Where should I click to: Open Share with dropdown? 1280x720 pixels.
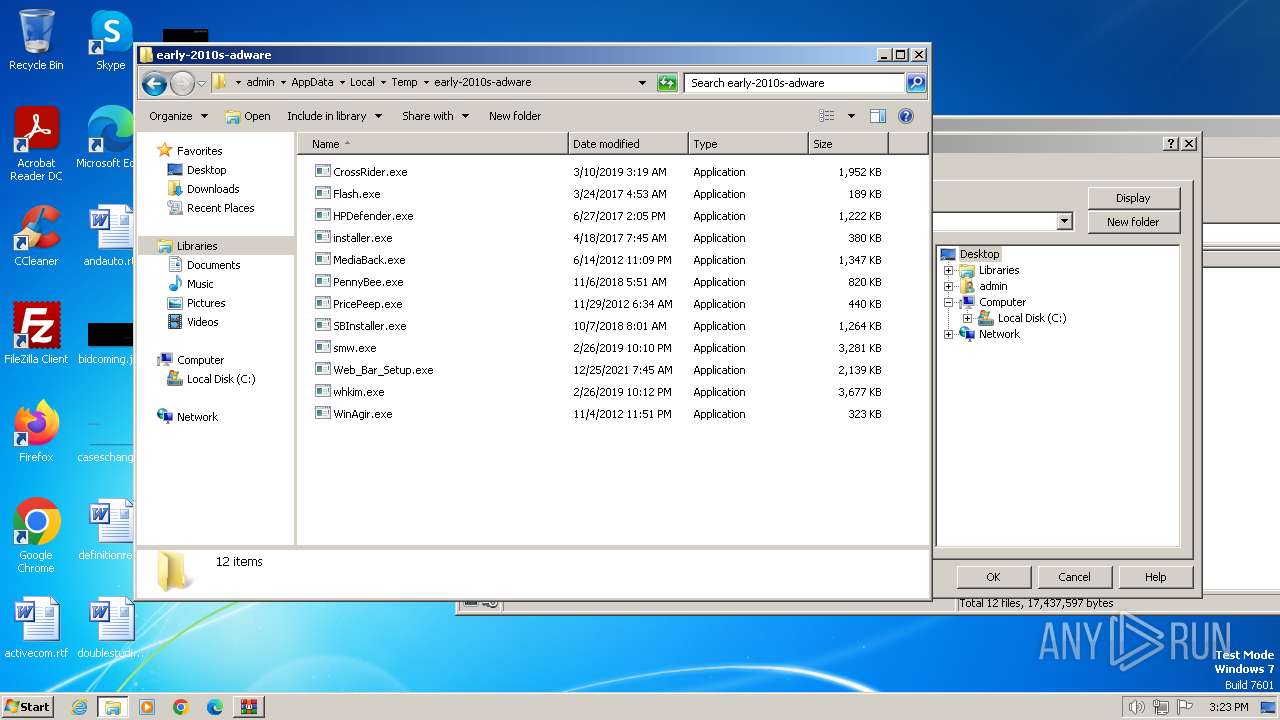pos(435,116)
